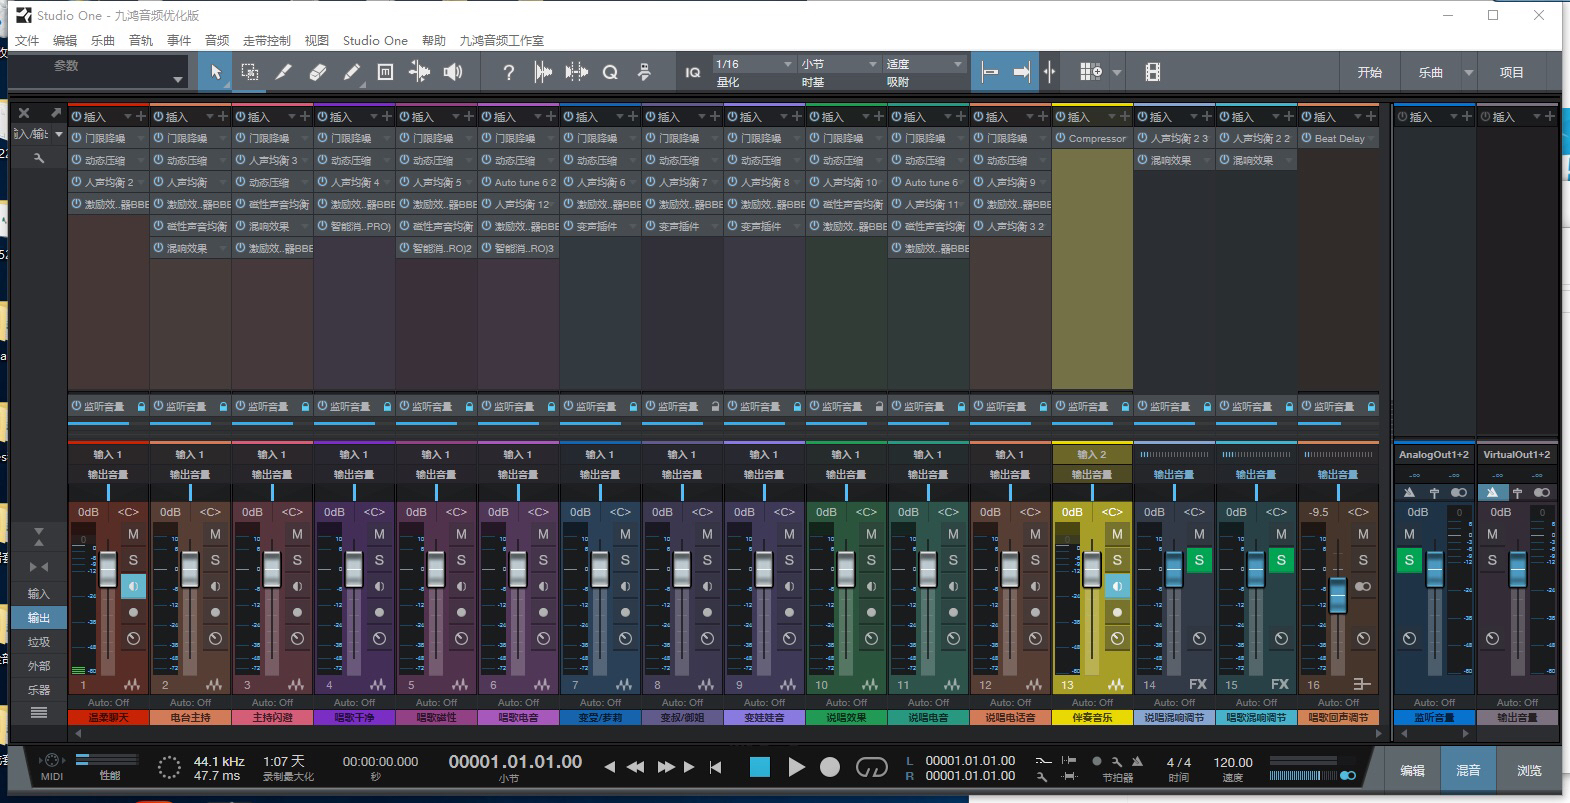Click the 4 / 4 time signature

1179,762
